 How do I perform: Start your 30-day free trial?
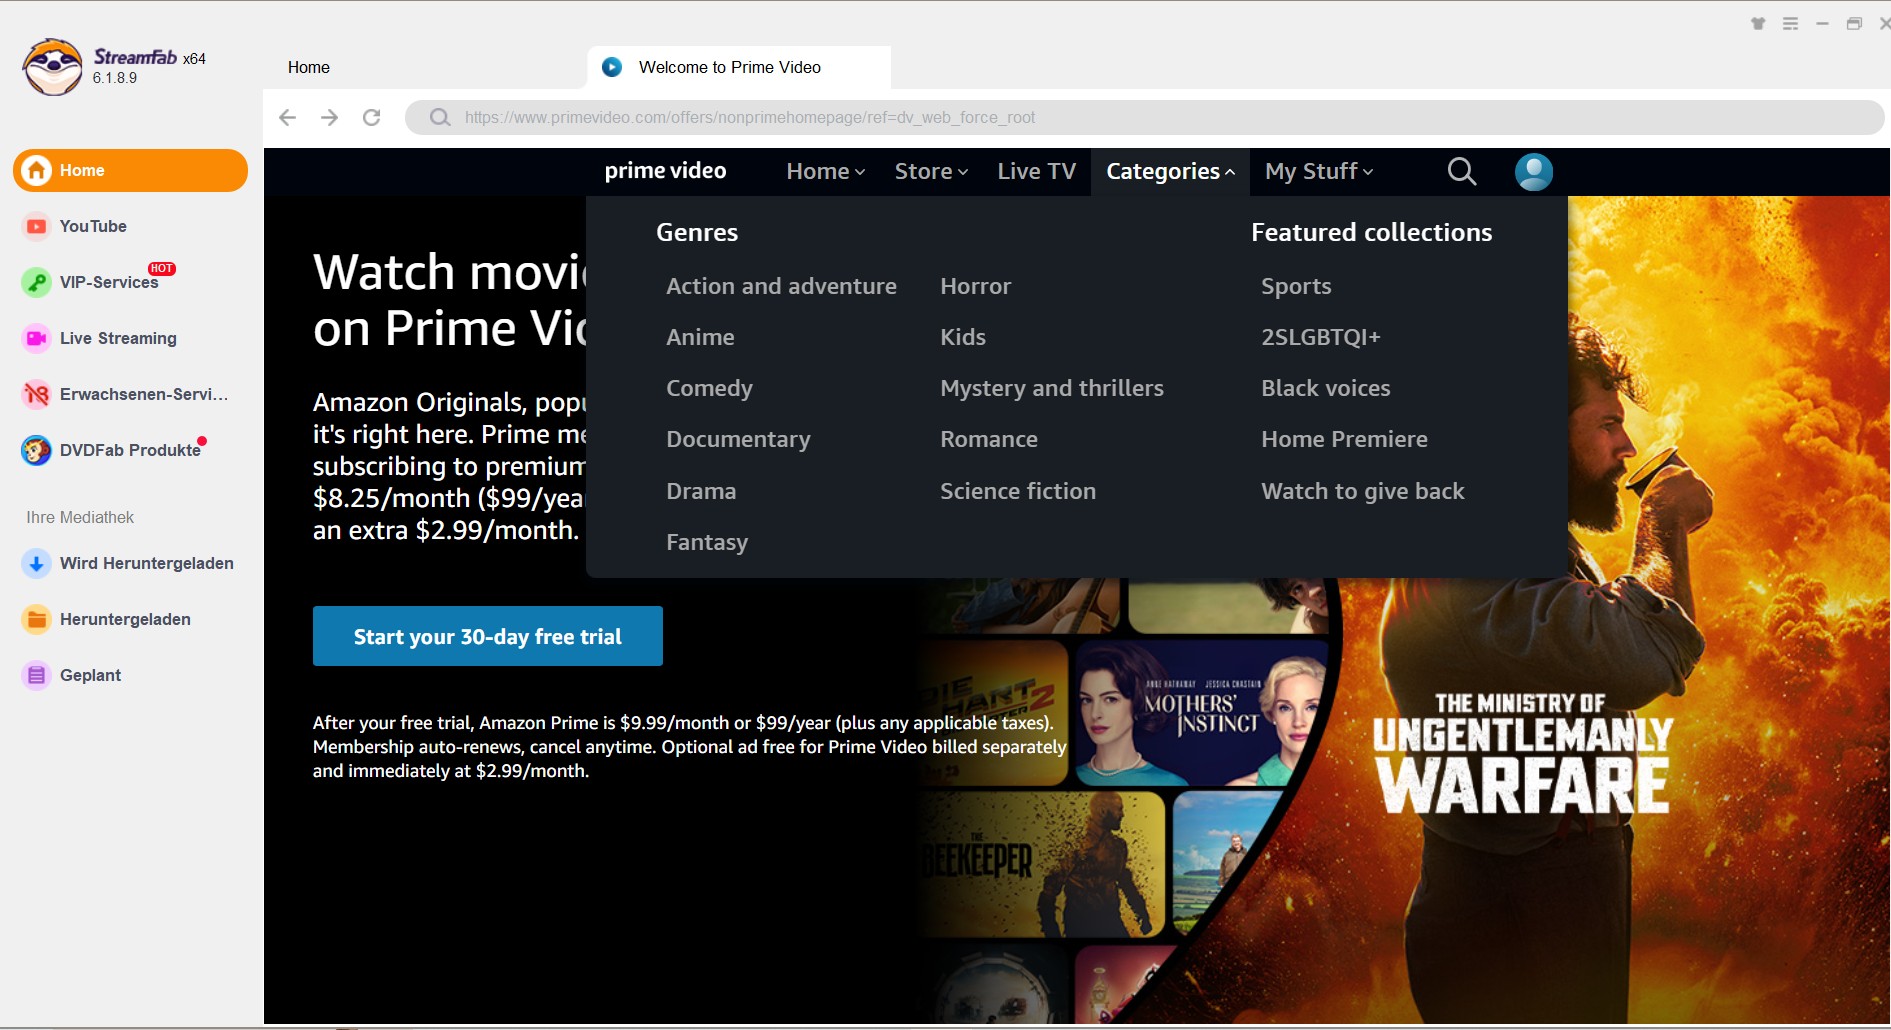pyautogui.click(x=488, y=636)
